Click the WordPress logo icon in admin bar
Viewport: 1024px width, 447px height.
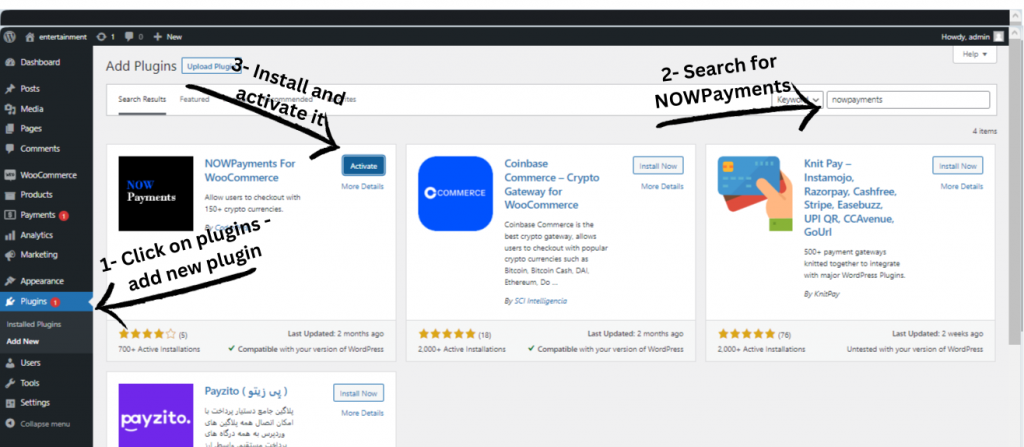click(9, 37)
